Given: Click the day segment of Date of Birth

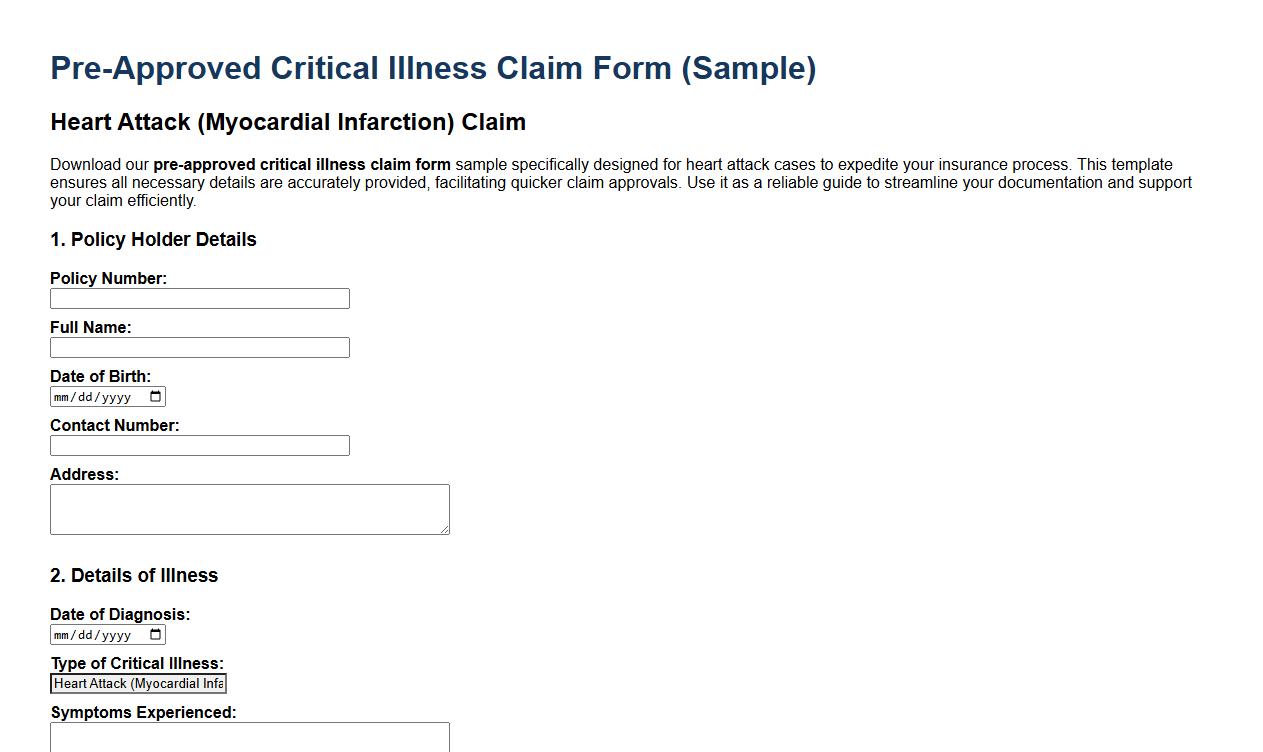Looking at the screenshot, I should click(x=86, y=396).
